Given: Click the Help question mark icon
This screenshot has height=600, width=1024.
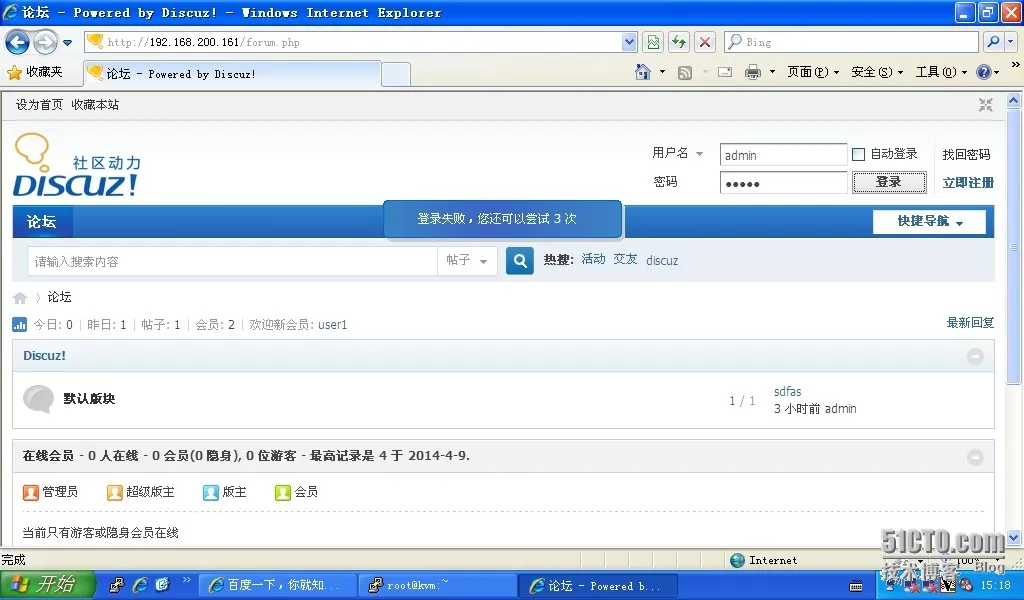Looking at the screenshot, I should pyautogui.click(x=984, y=72).
